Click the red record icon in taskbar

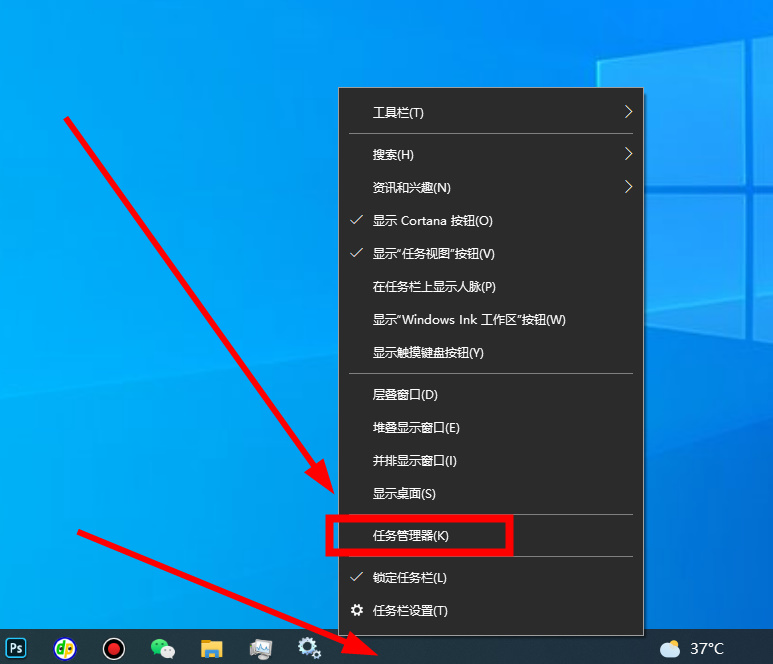click(x=114, y=648)
